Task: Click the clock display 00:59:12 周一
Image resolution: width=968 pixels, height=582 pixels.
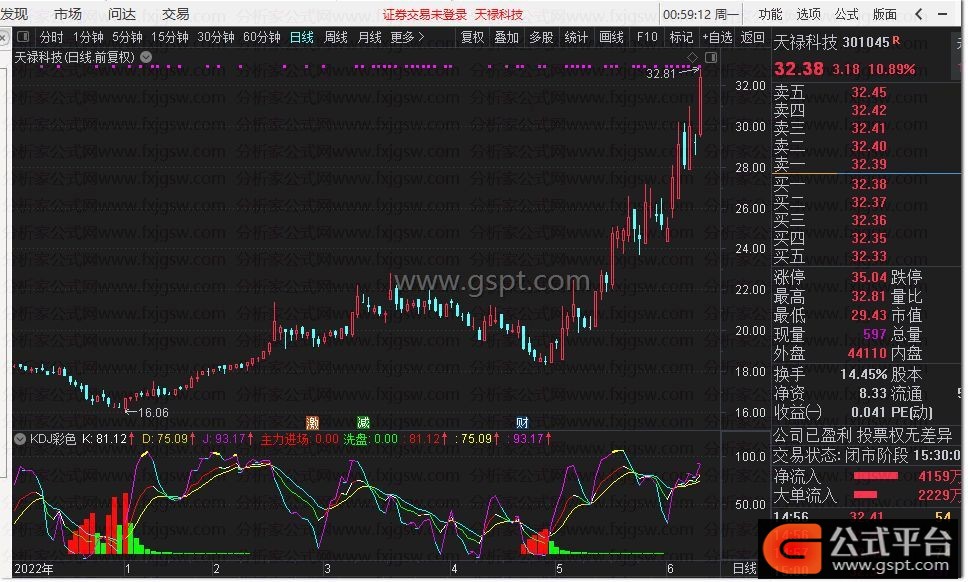Action: [x=701, y=14]
